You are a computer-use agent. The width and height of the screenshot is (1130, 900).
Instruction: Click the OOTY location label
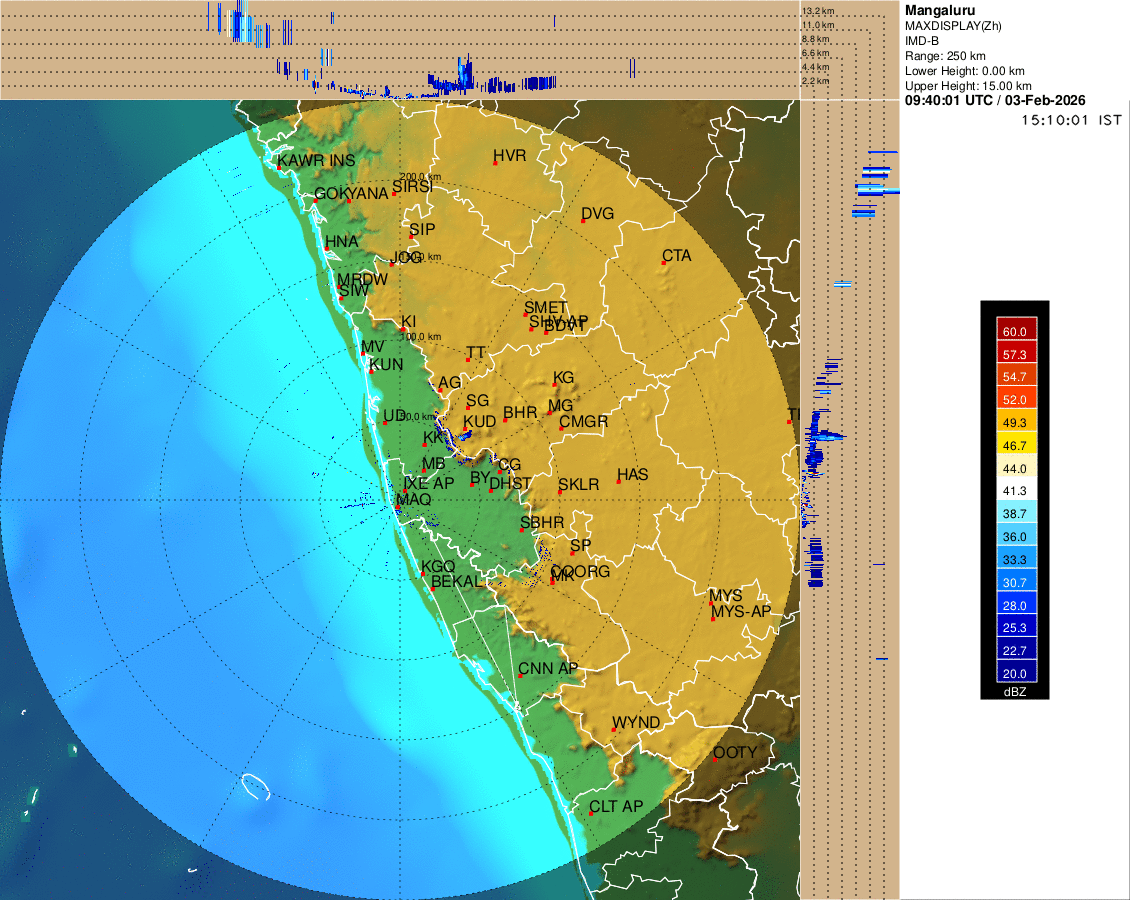click(x=735, y=752)
